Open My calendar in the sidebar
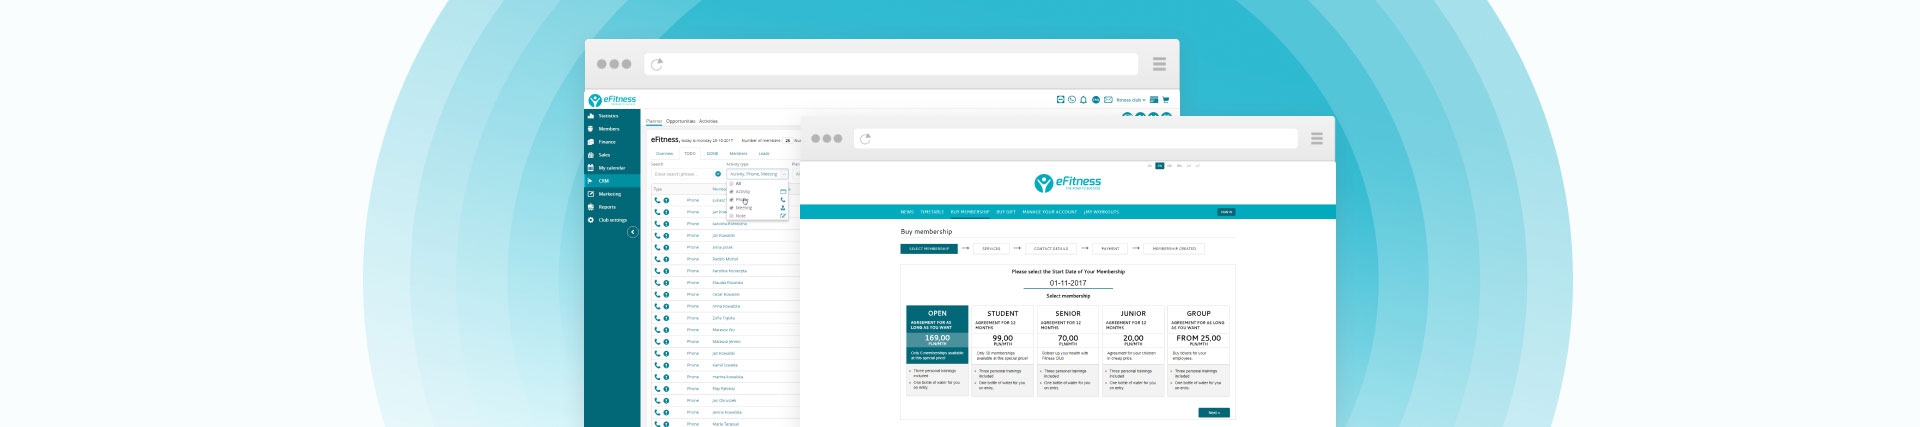Screen dimensions: 1920x427 coord(612,168)
